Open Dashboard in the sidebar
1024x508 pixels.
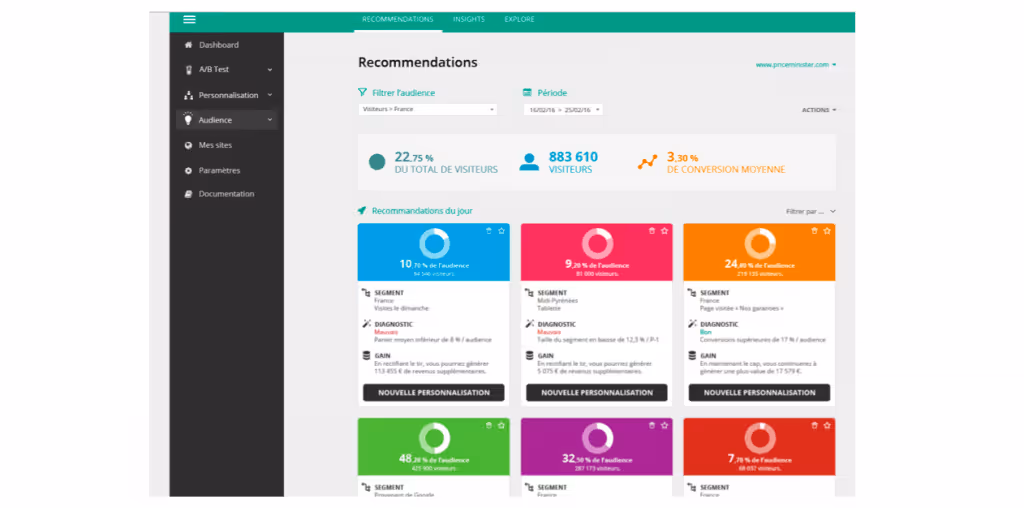pyautogui.click(x=219, y=45)
